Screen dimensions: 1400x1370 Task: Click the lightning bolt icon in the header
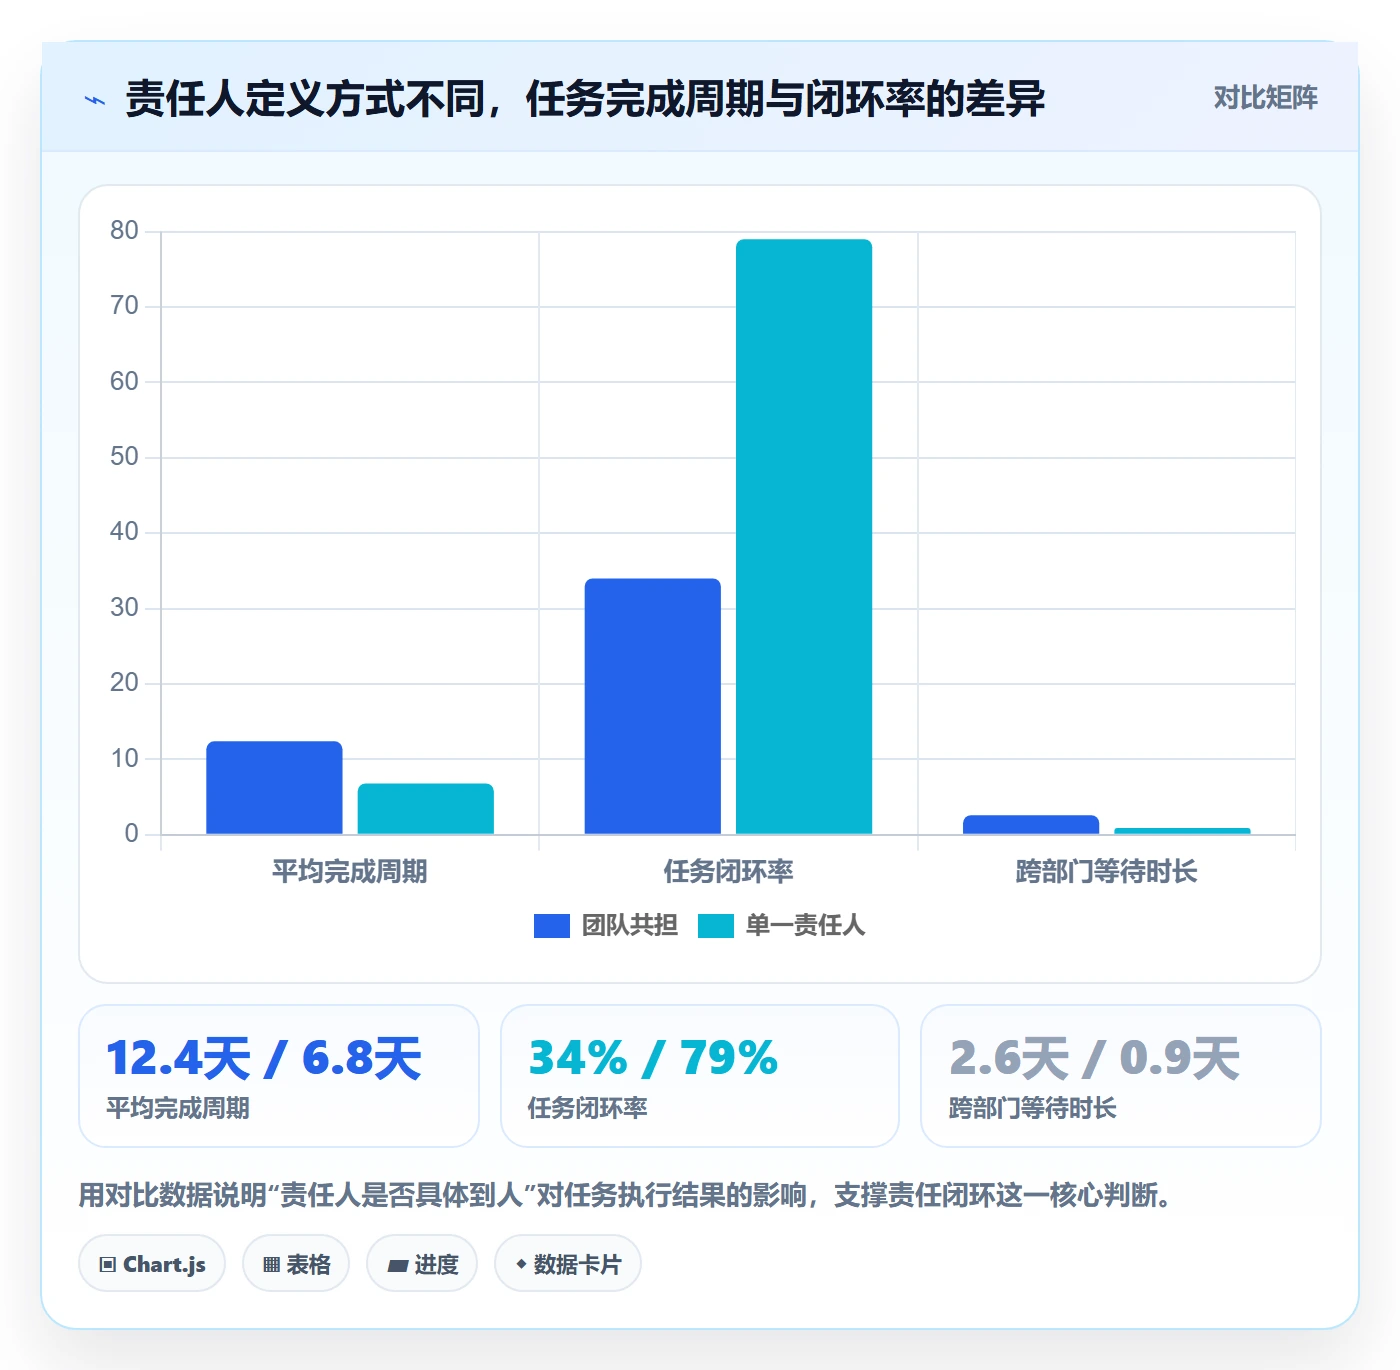tap(95, 100)
